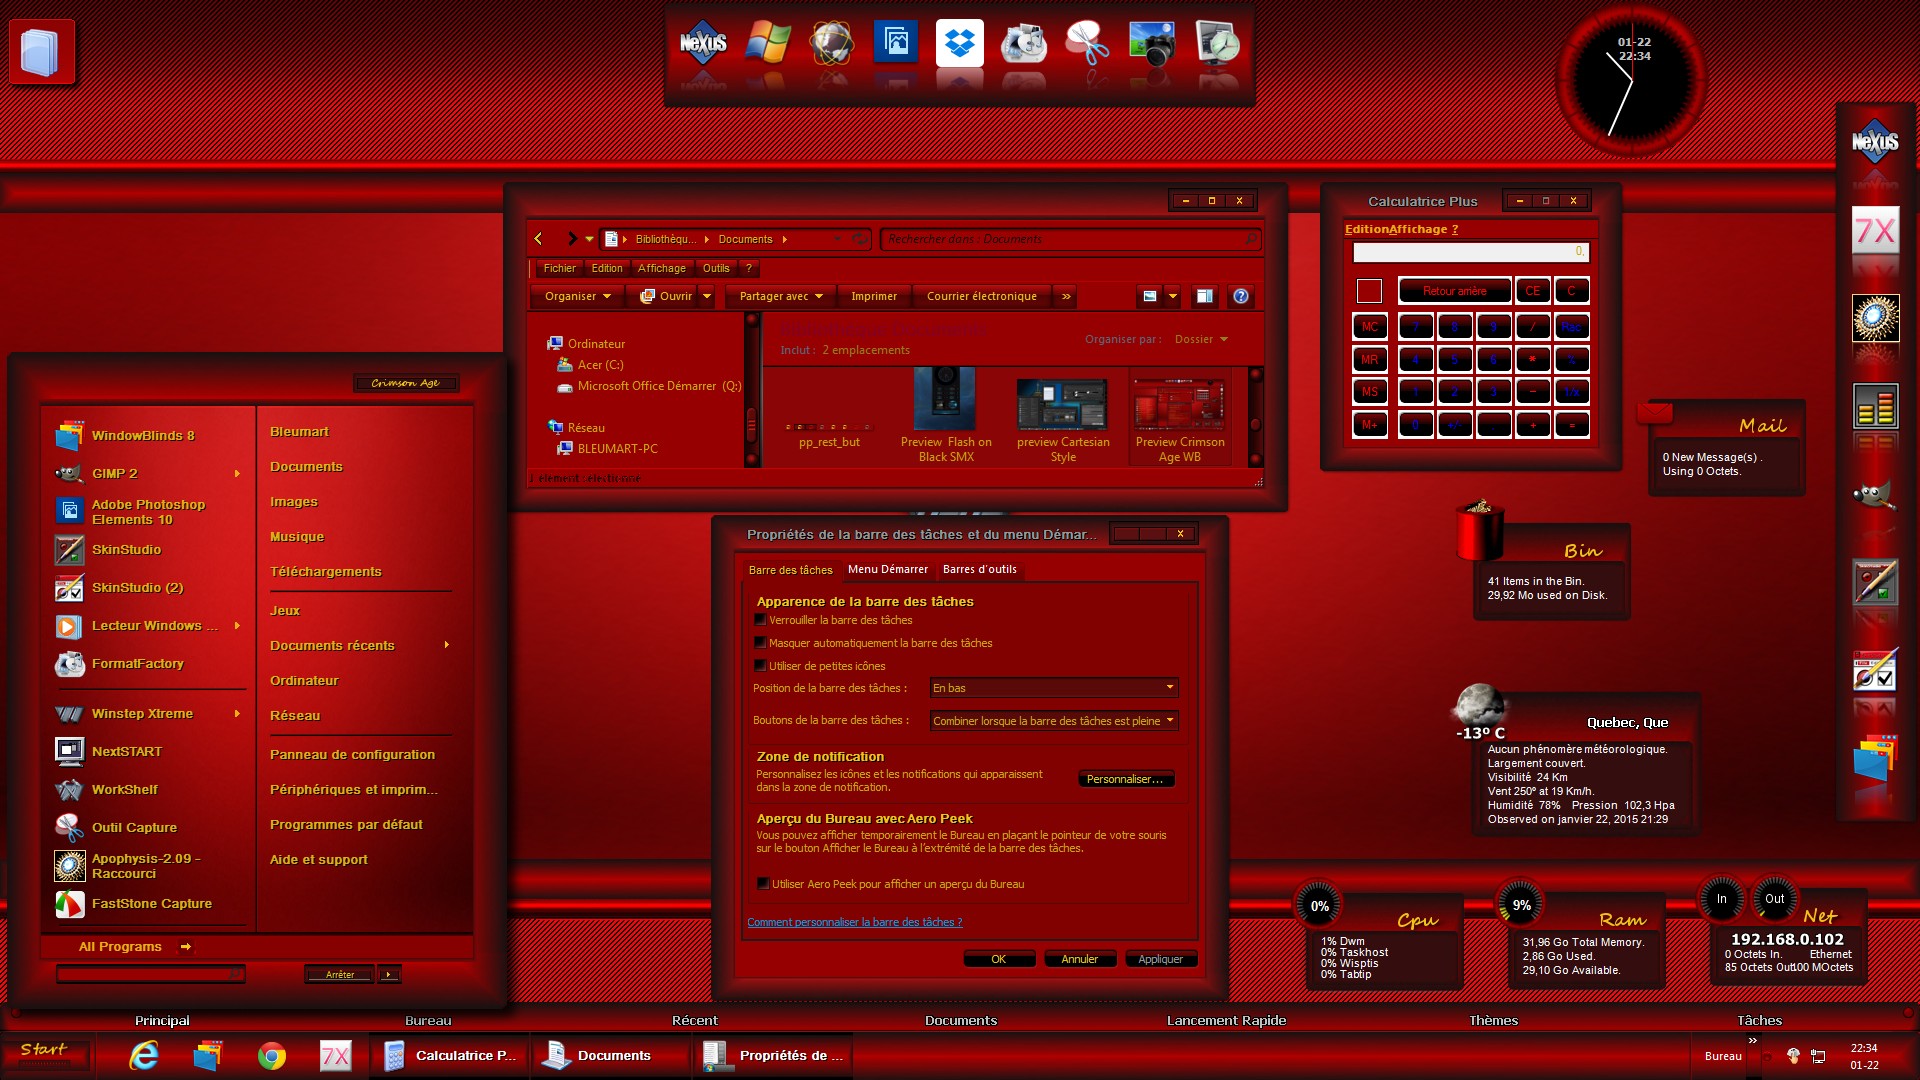The width and height of the screenshot is (1920, 1080).
Task: Open FastStone Capture from the start menu
Action: coord(151,903)
